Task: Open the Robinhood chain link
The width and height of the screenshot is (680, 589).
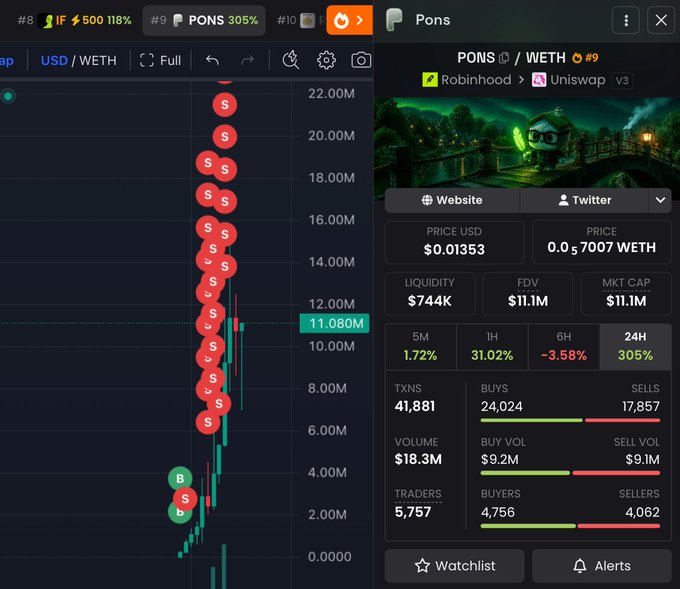Action: [x=467, y=80]
